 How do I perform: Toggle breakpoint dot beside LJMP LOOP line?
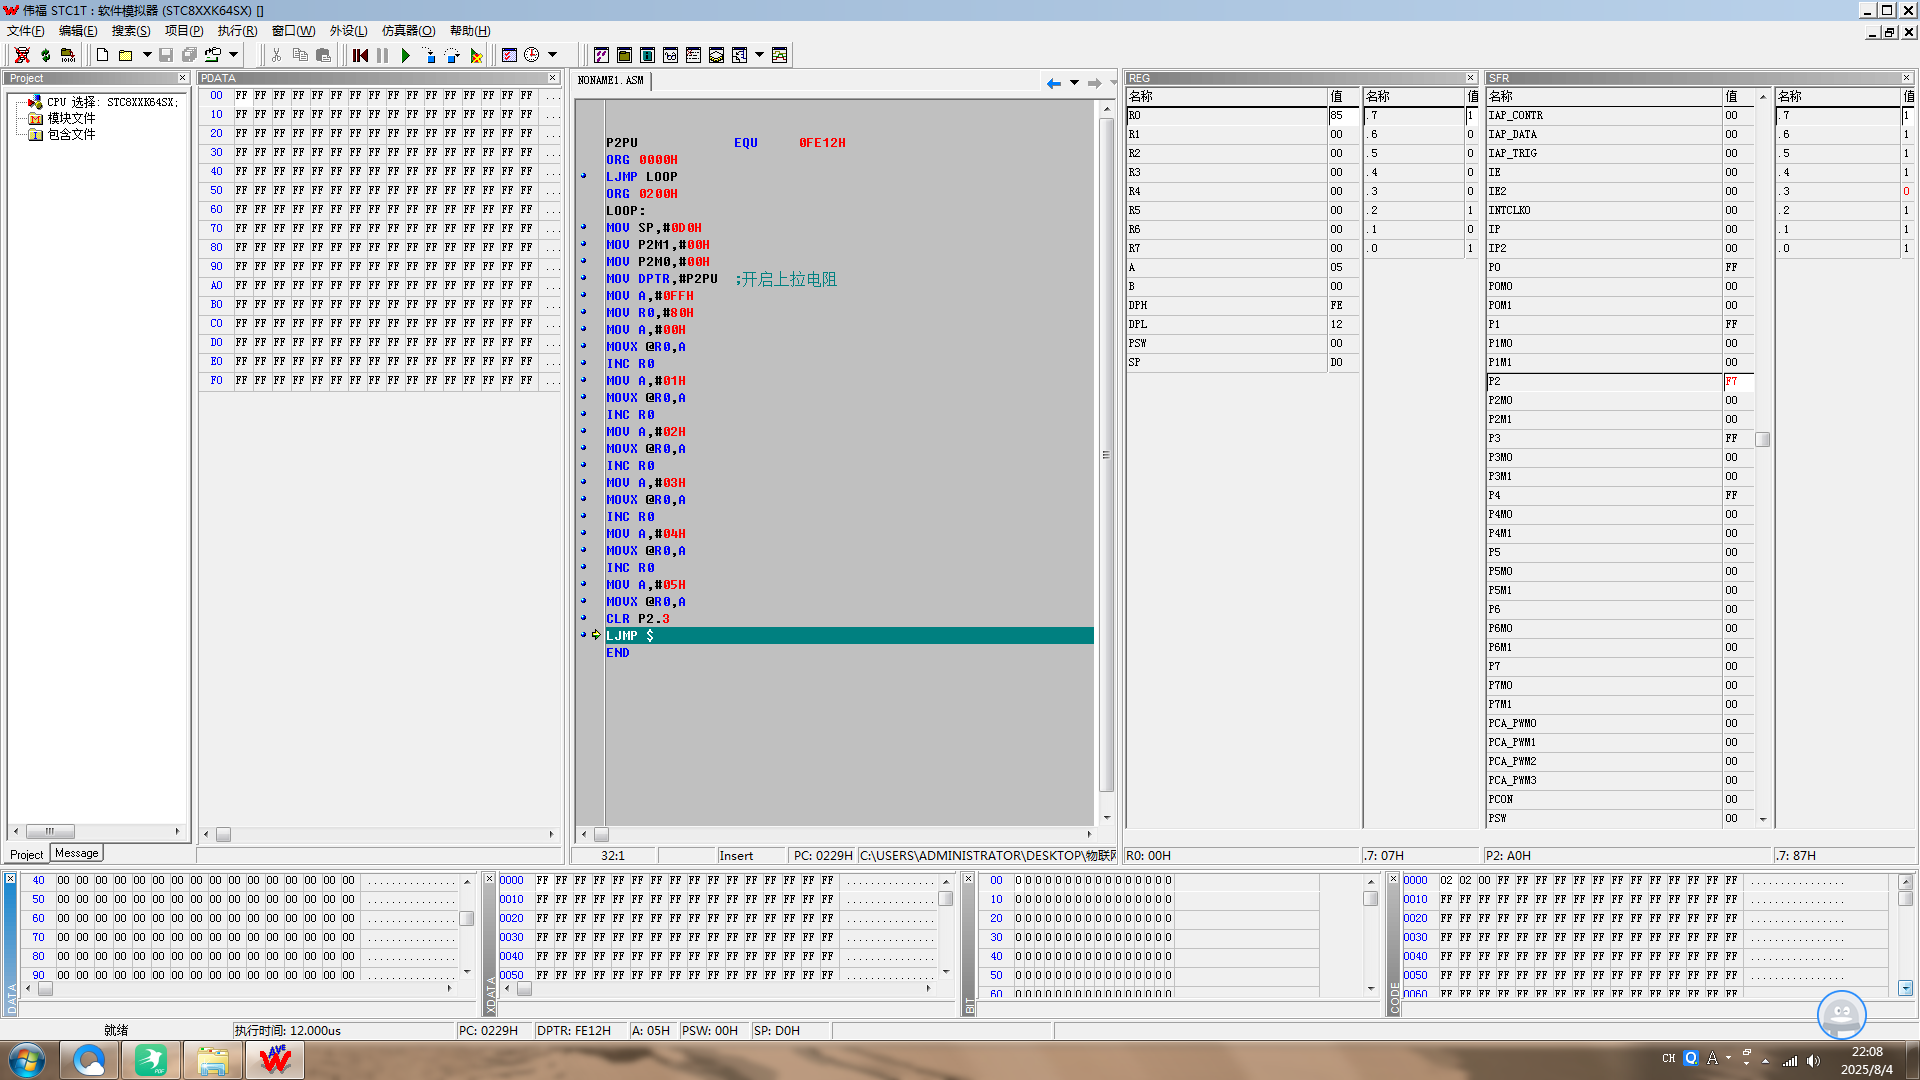(584, 176)
